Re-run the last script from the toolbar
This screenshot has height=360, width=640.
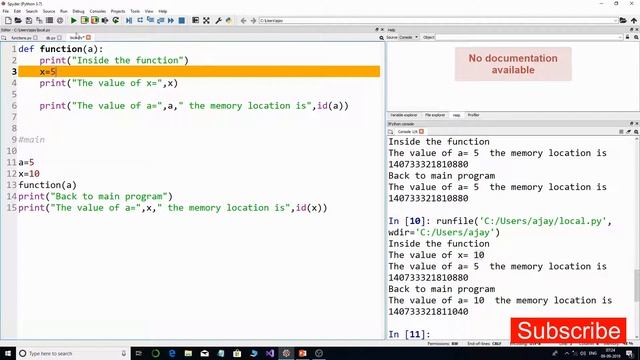click(x=116, y=20)
